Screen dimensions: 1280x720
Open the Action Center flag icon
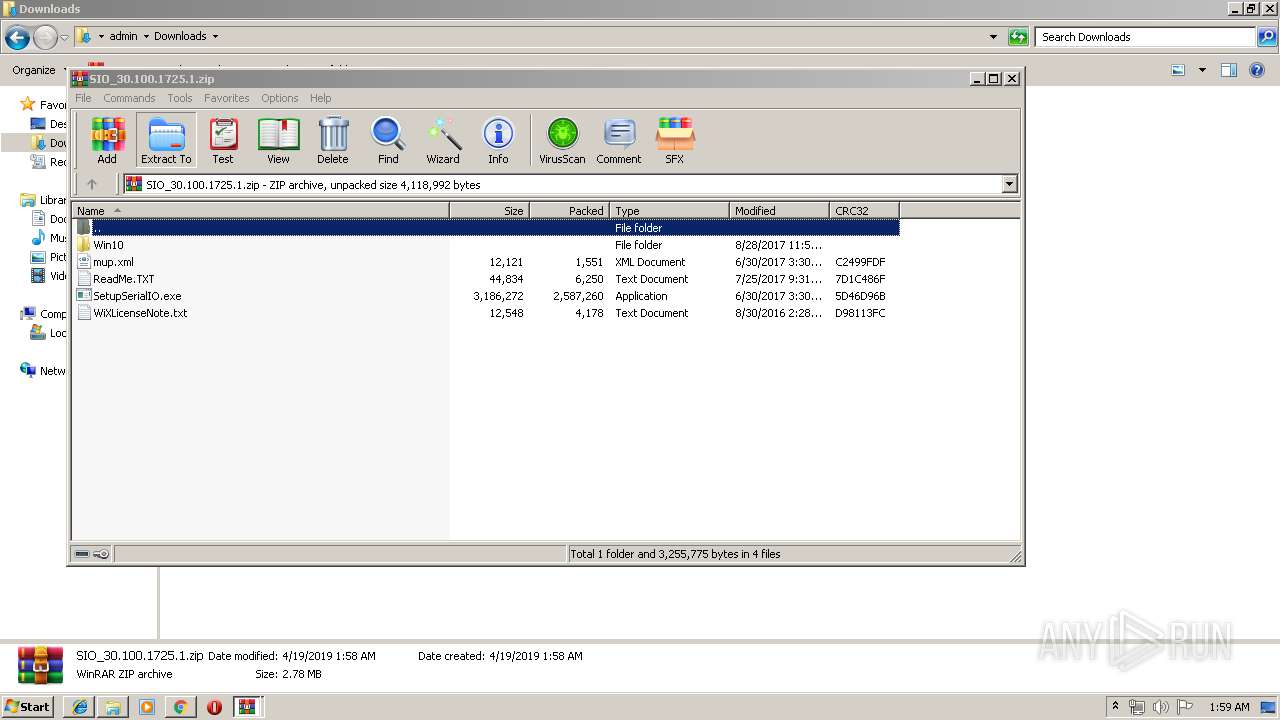[1185, 707]
